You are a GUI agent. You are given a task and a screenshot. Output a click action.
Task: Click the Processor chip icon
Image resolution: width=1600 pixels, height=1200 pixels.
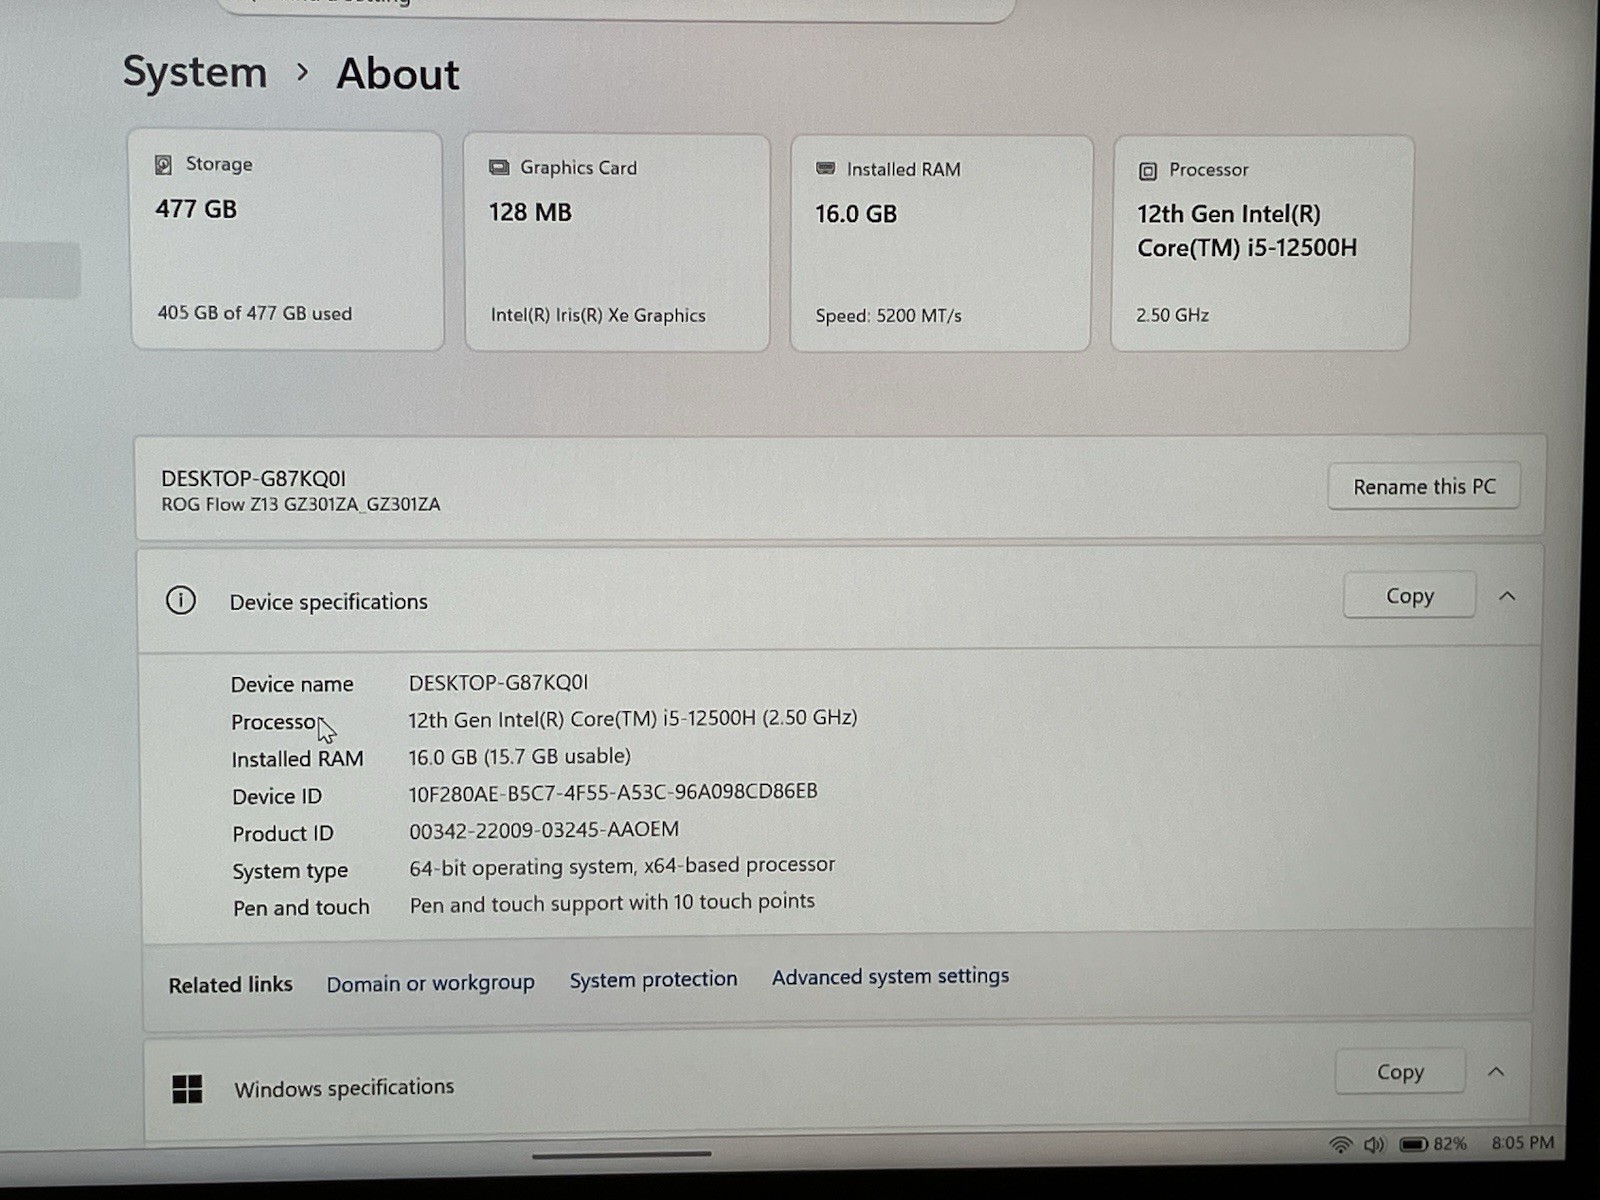(x=1148, y=171)
